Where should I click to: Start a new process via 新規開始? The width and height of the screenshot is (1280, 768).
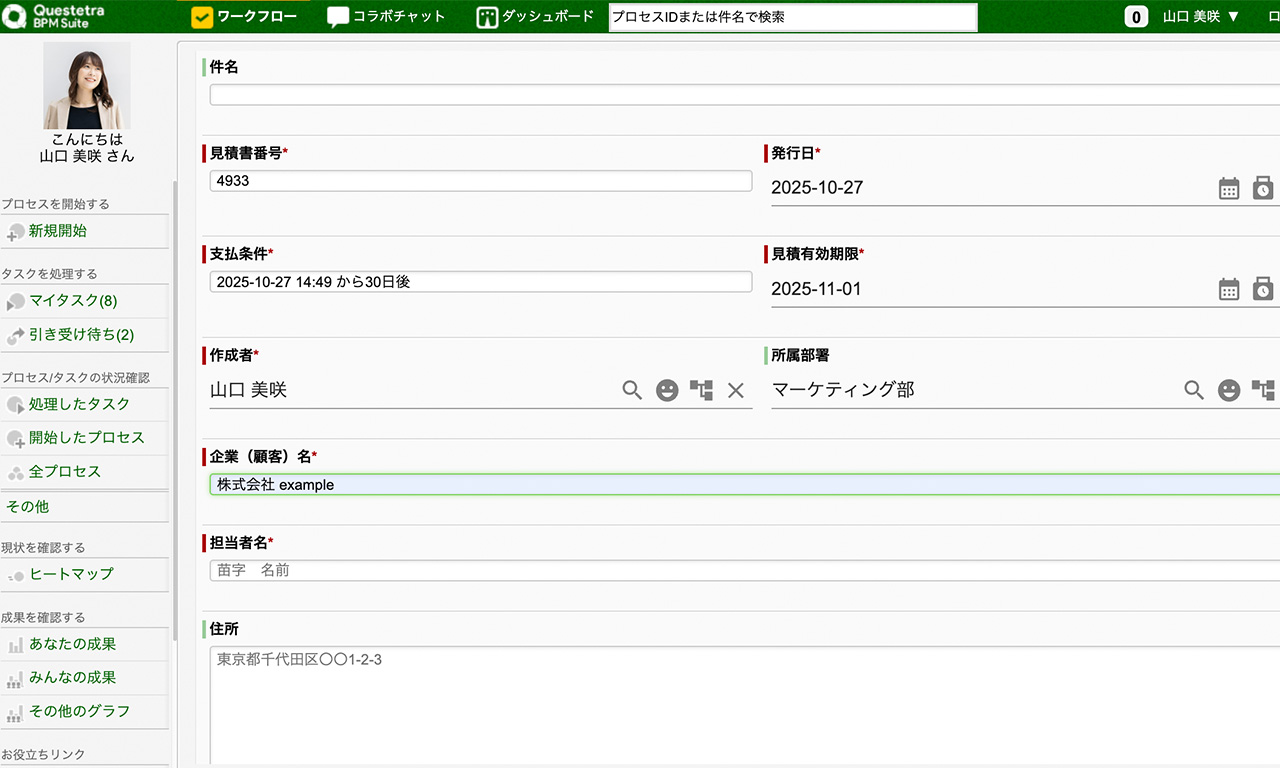click(58, 231)
